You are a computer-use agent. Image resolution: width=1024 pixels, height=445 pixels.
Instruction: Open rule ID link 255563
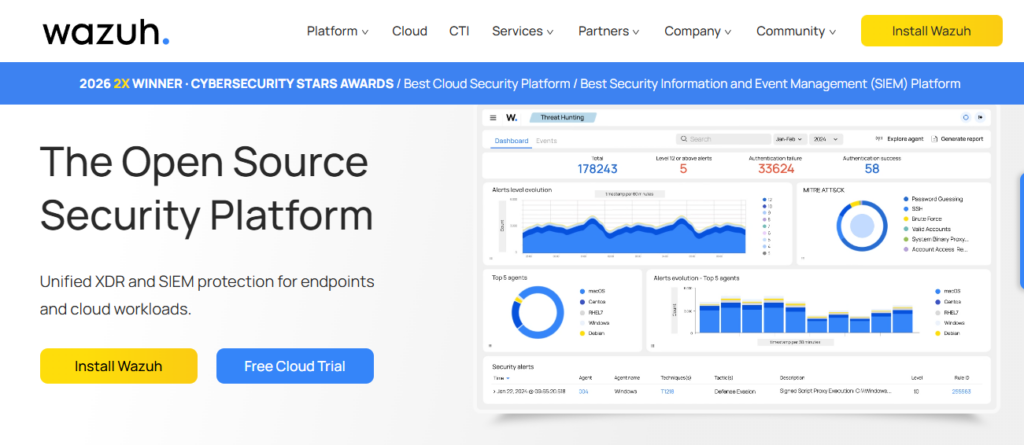pyautogui.click(x=961, y=391)
